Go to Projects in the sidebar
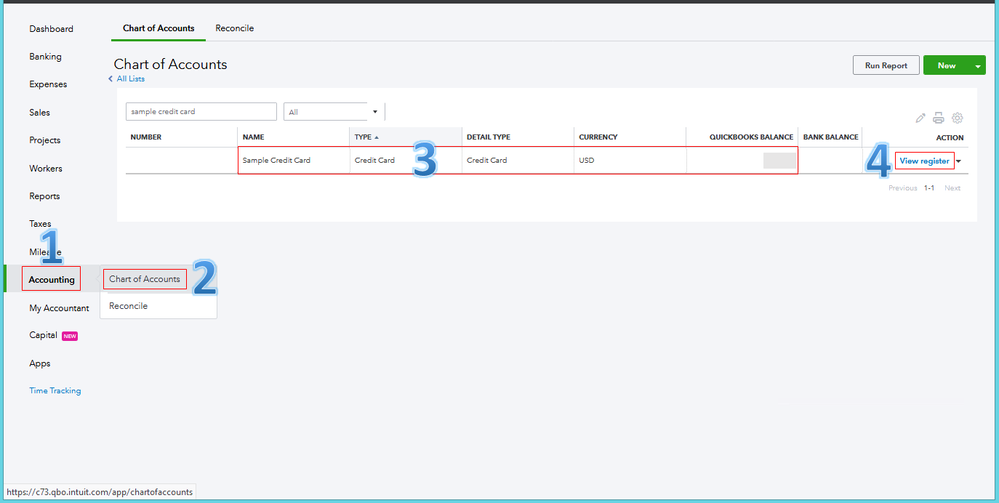The height and width of the screenshot is (503, 999). click(45, 140)
